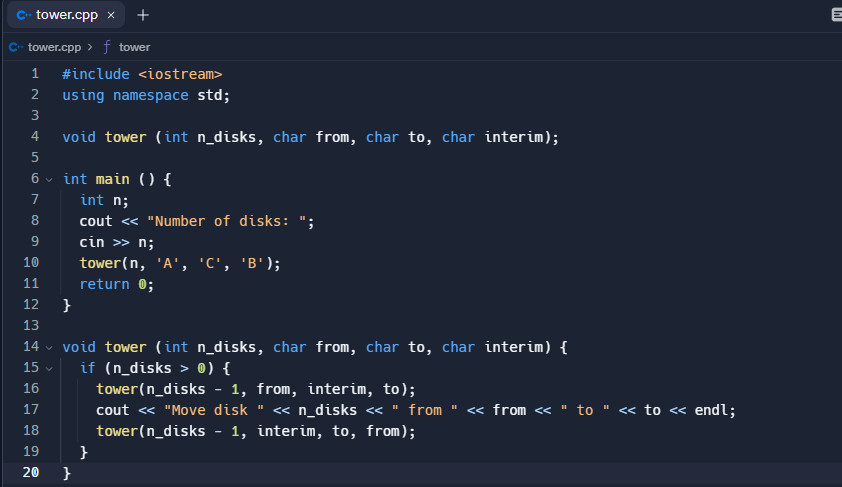The height and width of the screenshot is (487, 842).
Task: Click the C++ file icon in tower.cpp tab
Action: (x=24, y=15)
